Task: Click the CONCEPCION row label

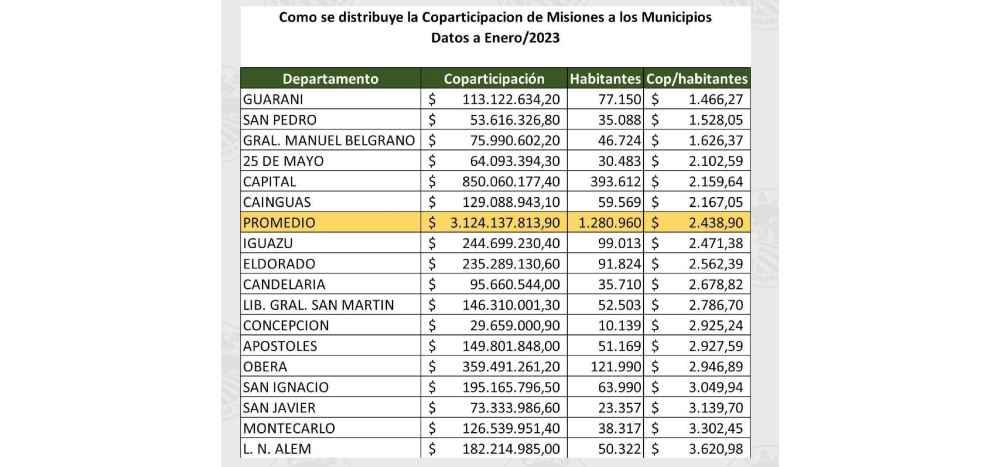Action: click(288, 325)
